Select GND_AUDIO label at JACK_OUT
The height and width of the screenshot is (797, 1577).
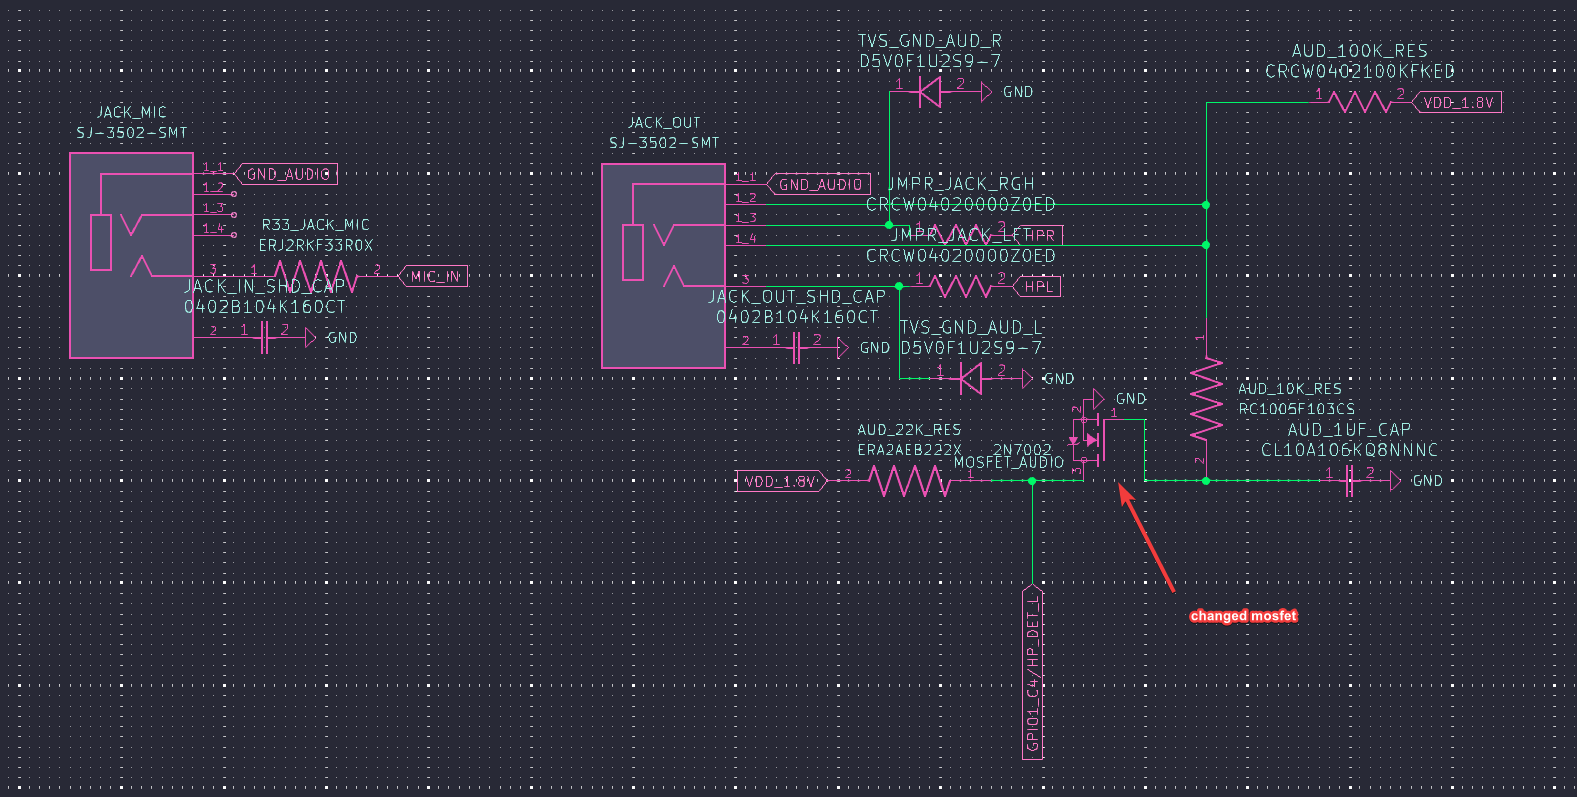pos(818,184)
